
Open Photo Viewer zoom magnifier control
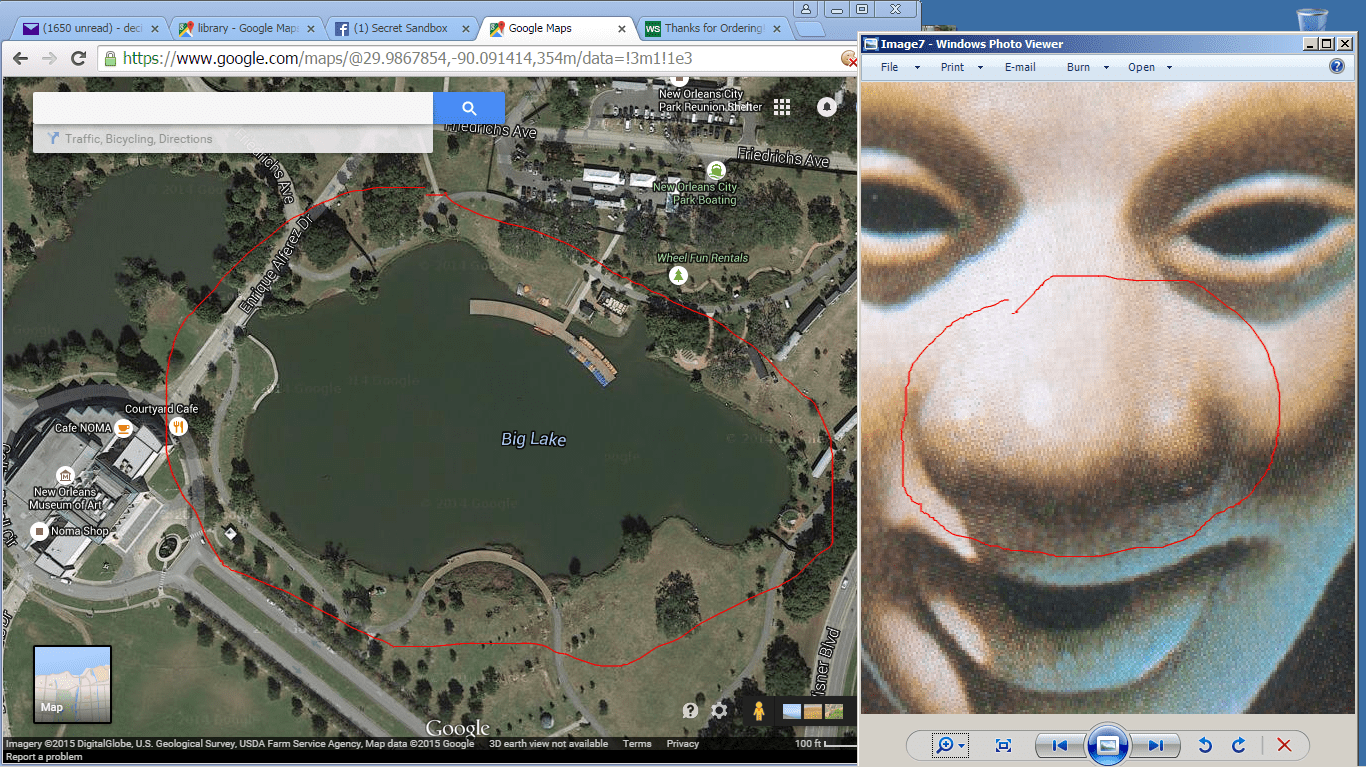[x=949, y=745]
